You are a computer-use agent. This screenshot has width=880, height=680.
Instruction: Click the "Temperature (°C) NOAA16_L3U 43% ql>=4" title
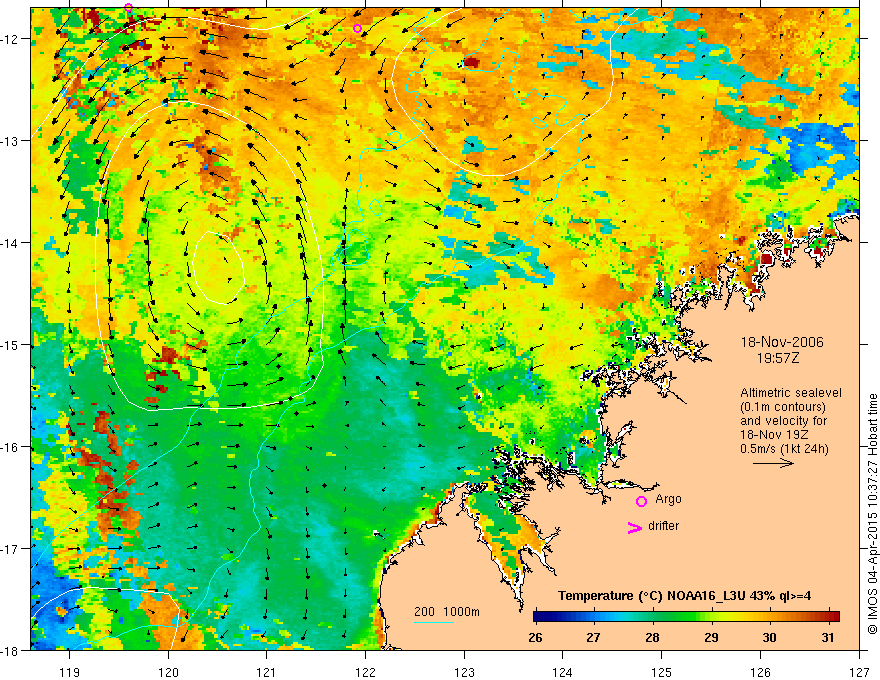pyautogui.click(x=684, y=595)
